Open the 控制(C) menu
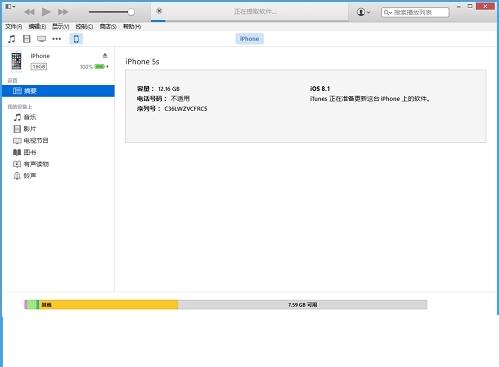This screenshot has width=499, height=367. [84, 27]
